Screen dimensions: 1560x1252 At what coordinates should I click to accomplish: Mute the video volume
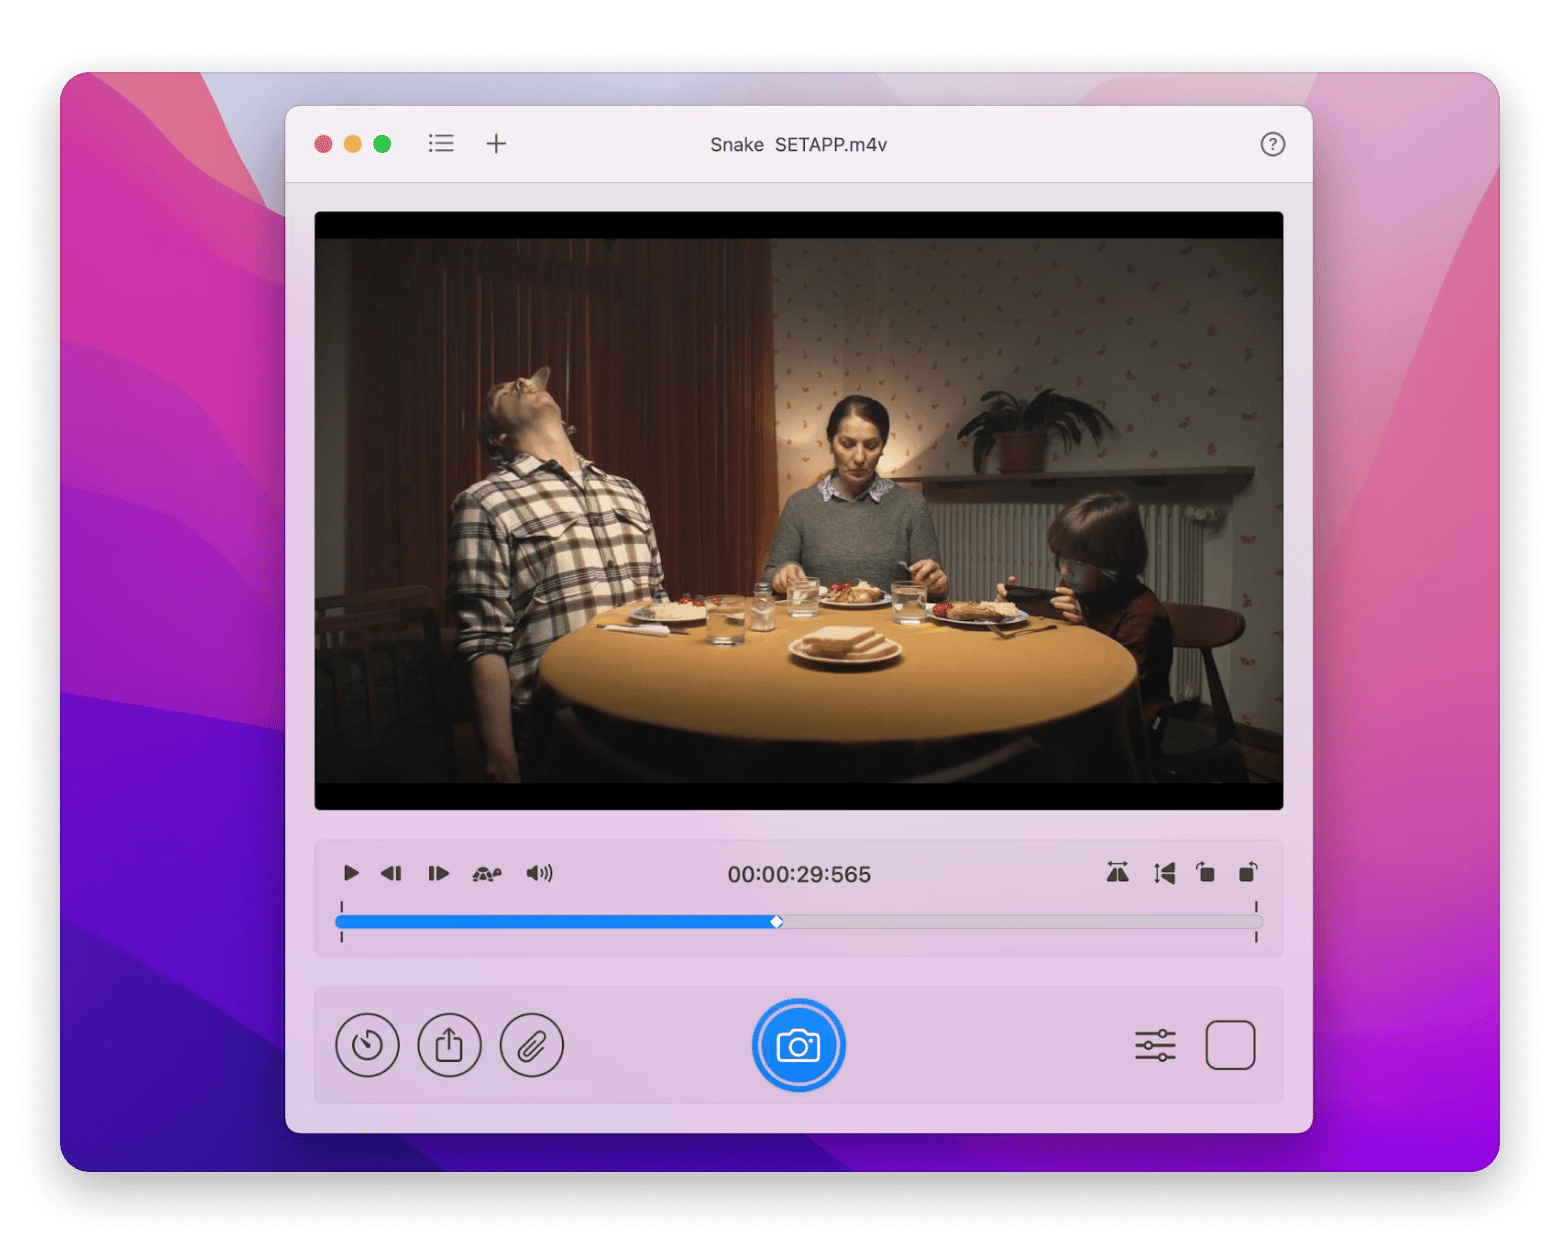539,873
